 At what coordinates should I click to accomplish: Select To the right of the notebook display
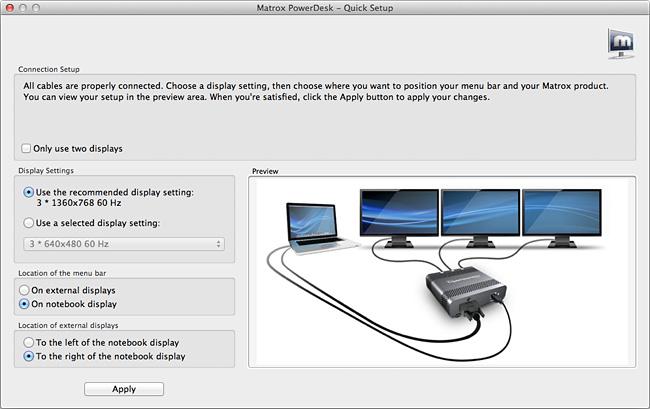click(29, 356)
